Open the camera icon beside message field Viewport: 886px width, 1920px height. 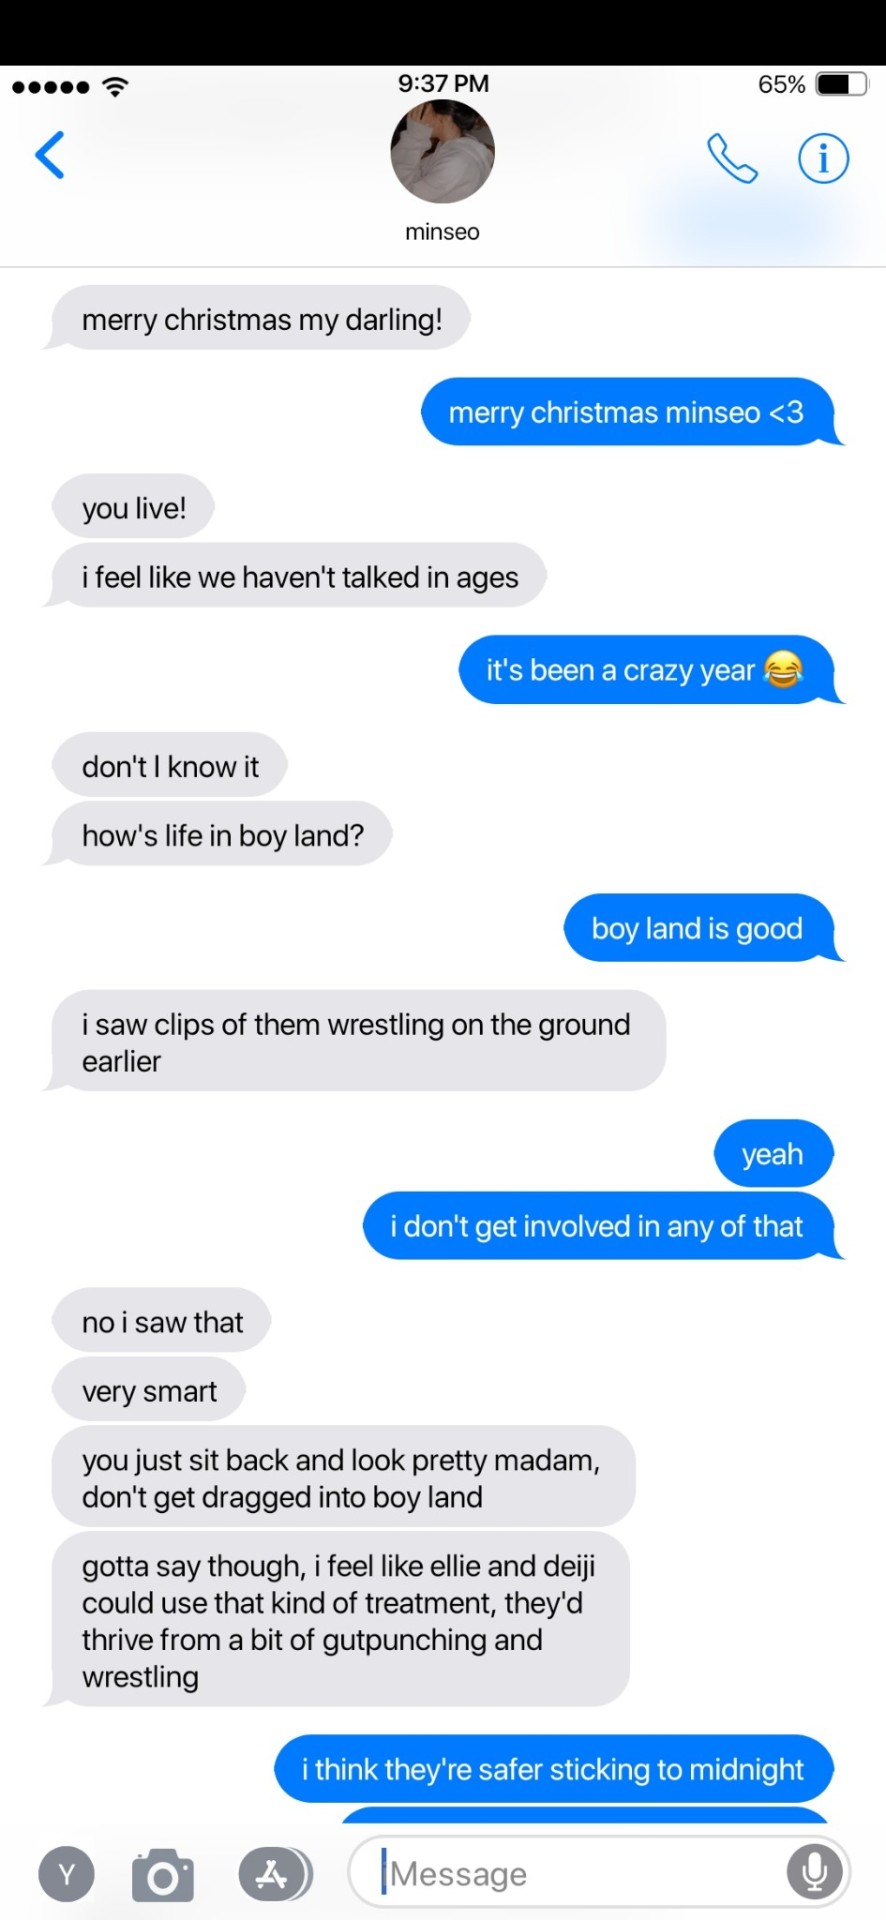tap(163, 1874)
